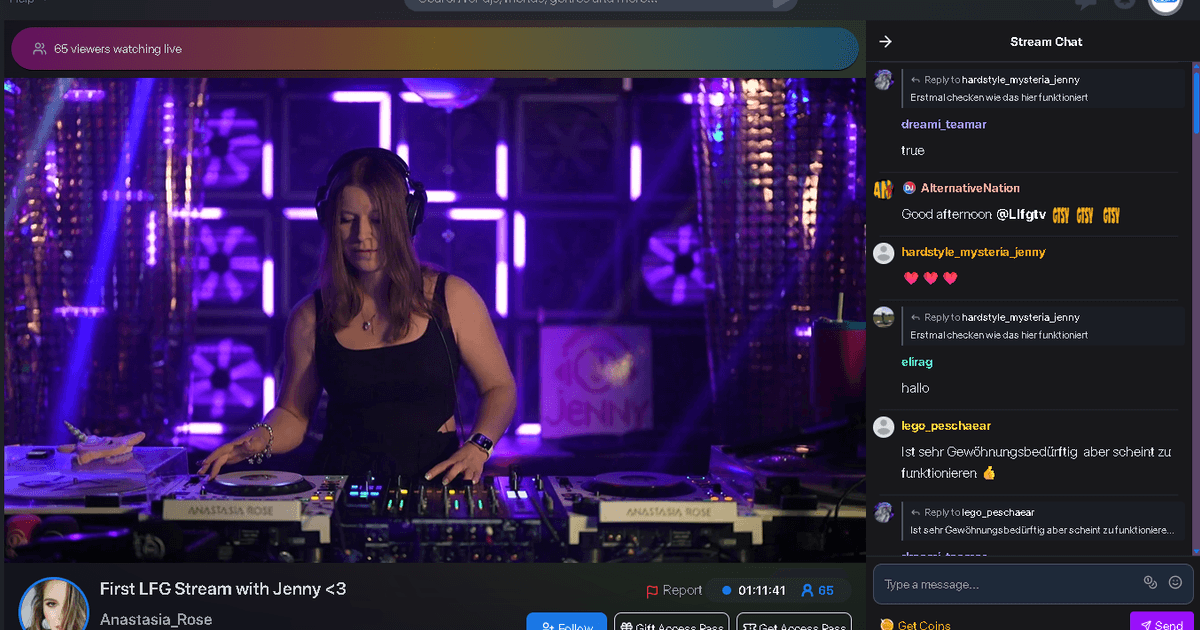Open the reply quote above eliag's message
1200x630 pixels.
[1044, 326]
